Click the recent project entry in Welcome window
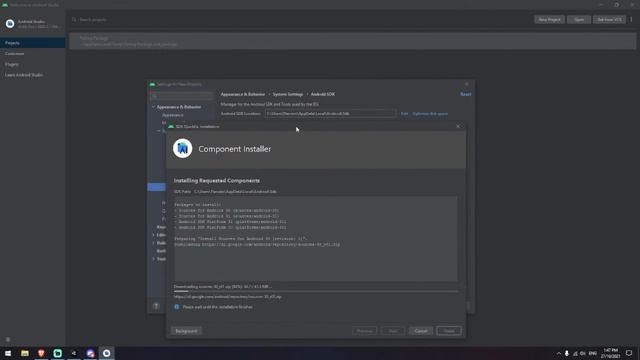Viewport: 640px width, 360px height. click(353, 41)
